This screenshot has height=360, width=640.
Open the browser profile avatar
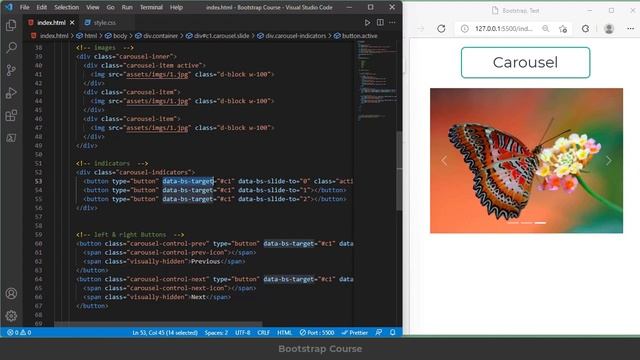click(x=609, y=29)
